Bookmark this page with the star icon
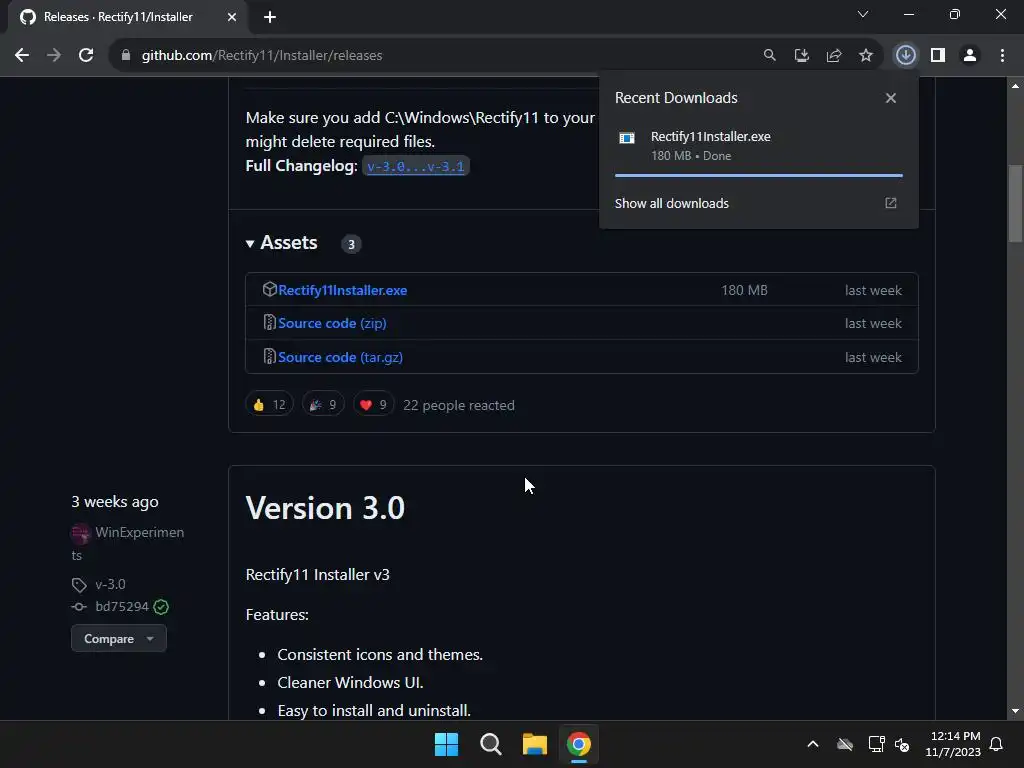The width and height of the screenshot is (1024, 768). pos(866,56)
